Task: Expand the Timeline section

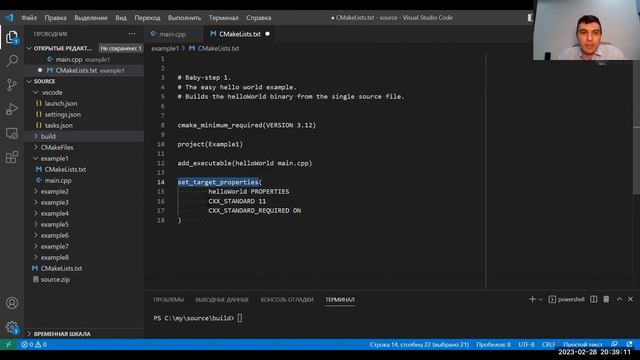Action: tap(29, 333)
